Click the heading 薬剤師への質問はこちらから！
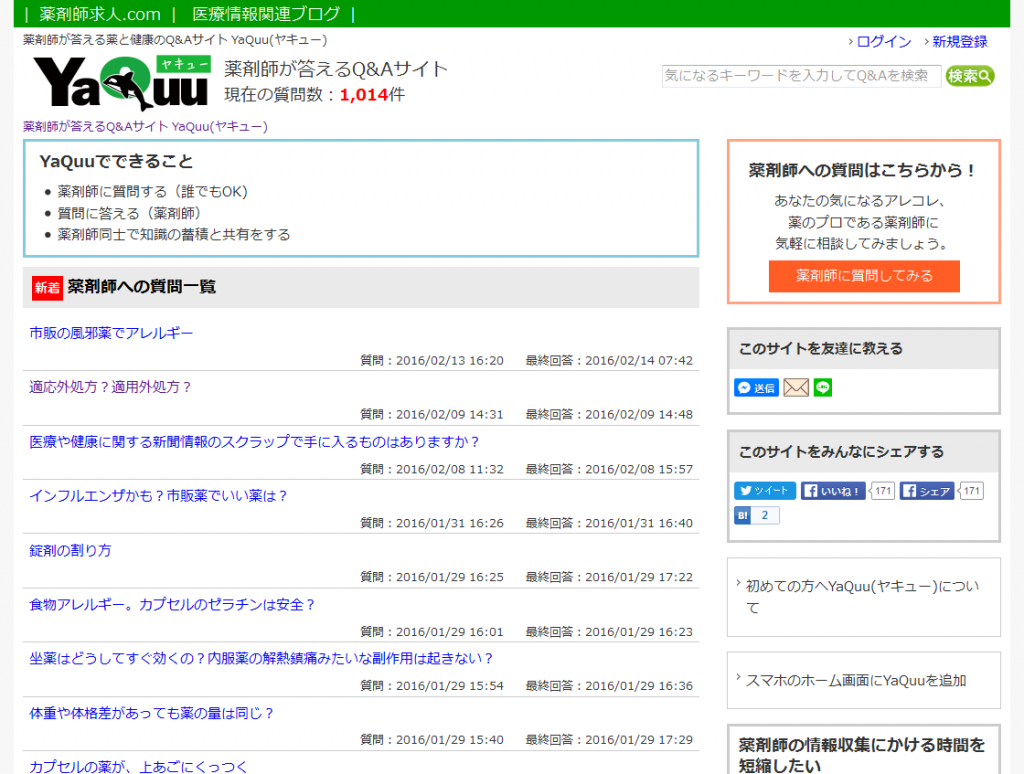1024x774 pixels. click(x=863, y=170)
